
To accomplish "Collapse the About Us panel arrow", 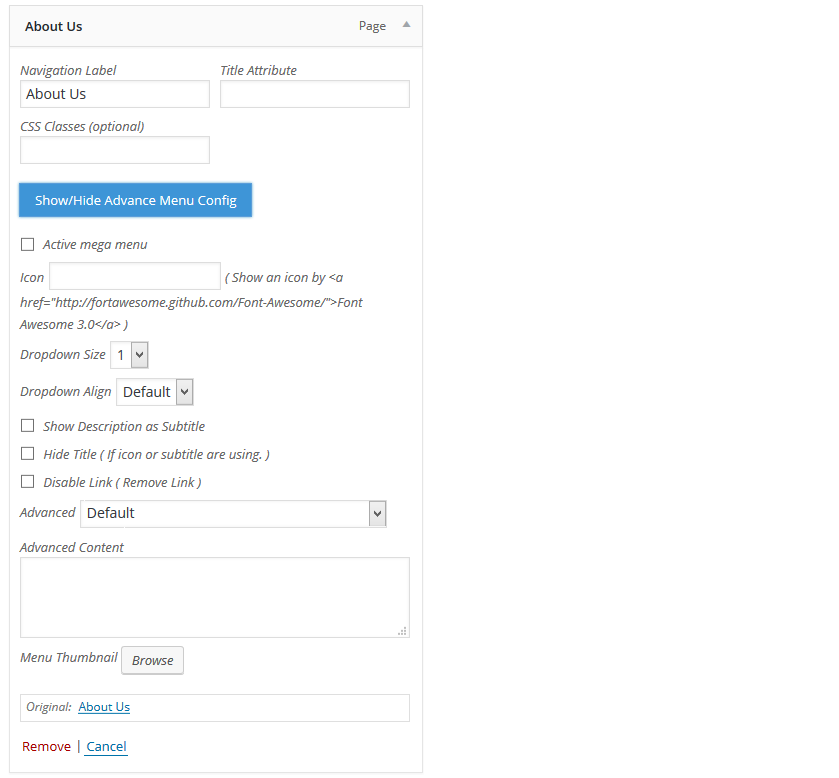I will (406, 25).
